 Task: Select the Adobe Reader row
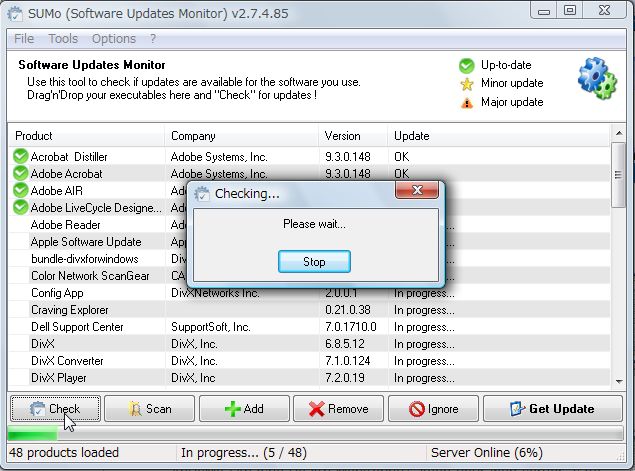click(x=309, y=225)
